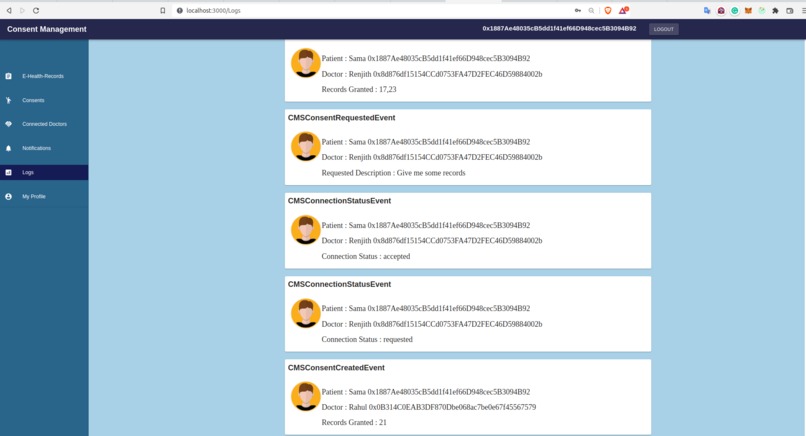The height and width of the screenshot is (436, 806).
Task: Click the bookmark icon beside the address bar
Action: 162,10
